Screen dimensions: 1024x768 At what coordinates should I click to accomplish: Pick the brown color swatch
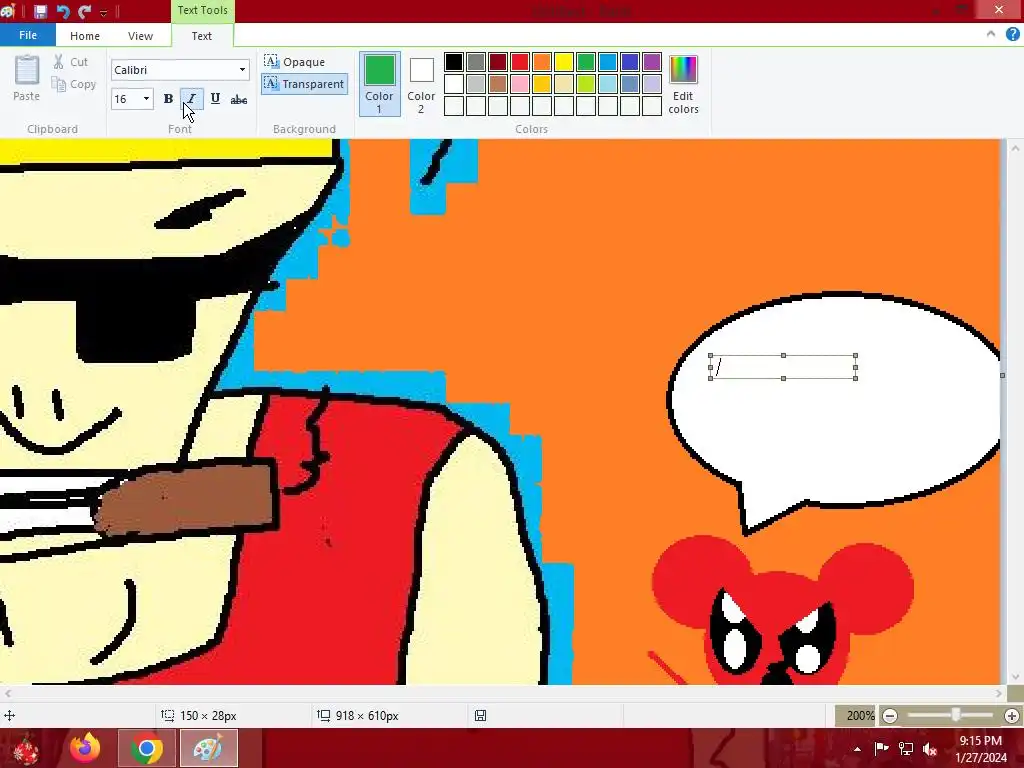pos(498,84)
